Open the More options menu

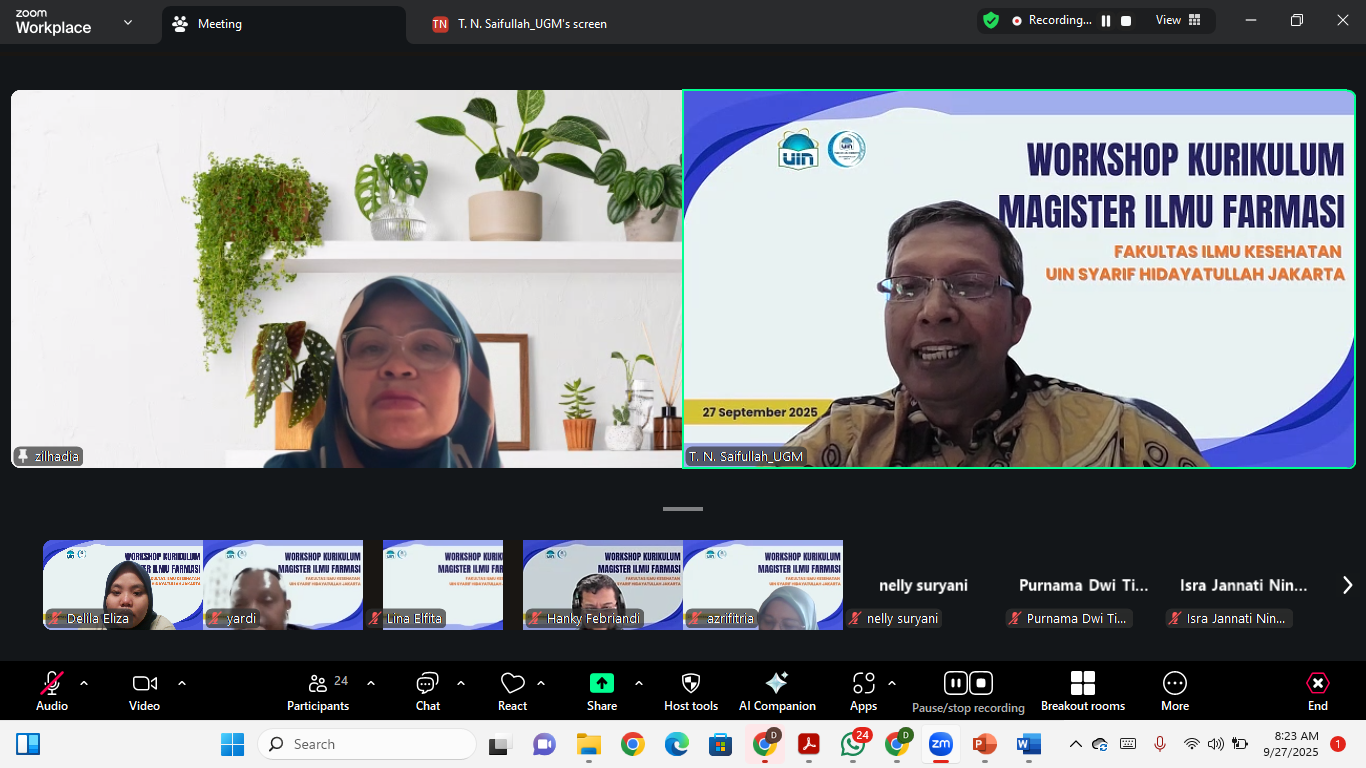(1174, 690)
